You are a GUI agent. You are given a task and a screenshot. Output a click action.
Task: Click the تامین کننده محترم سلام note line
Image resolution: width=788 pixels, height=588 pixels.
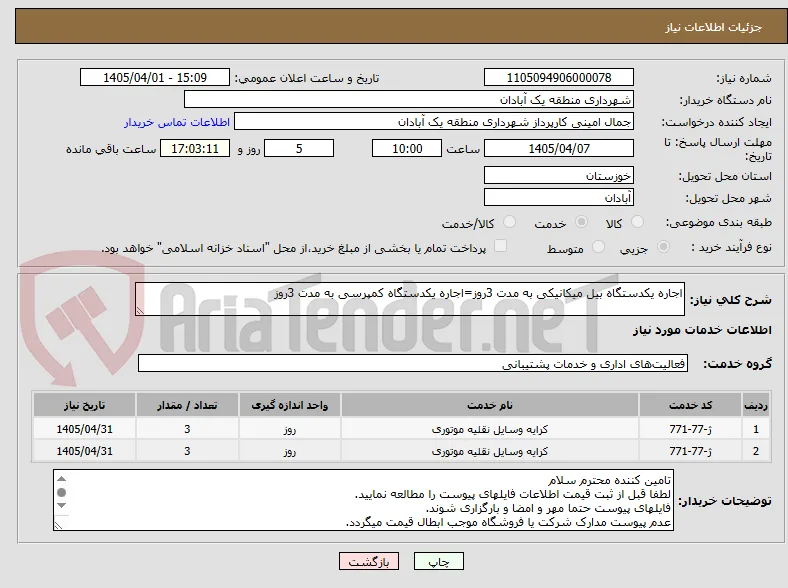tap(609, 480)
